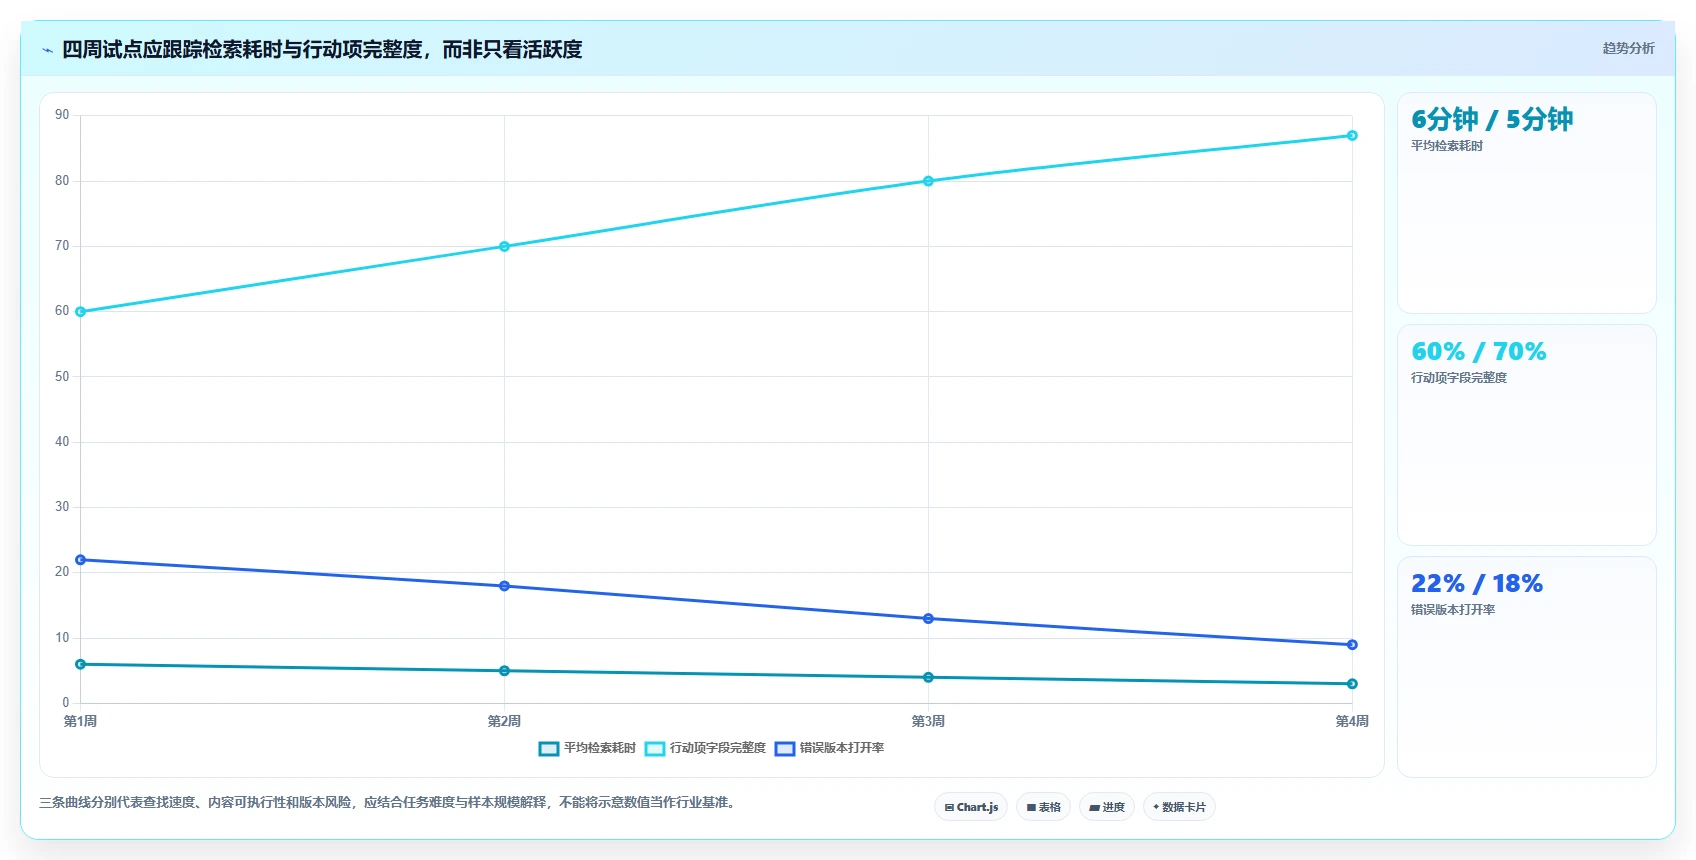Click the 平均检索耗时 point at 第2周 (5)
The width and height of the screenshot is (1696, 860).
click(504, 671)
